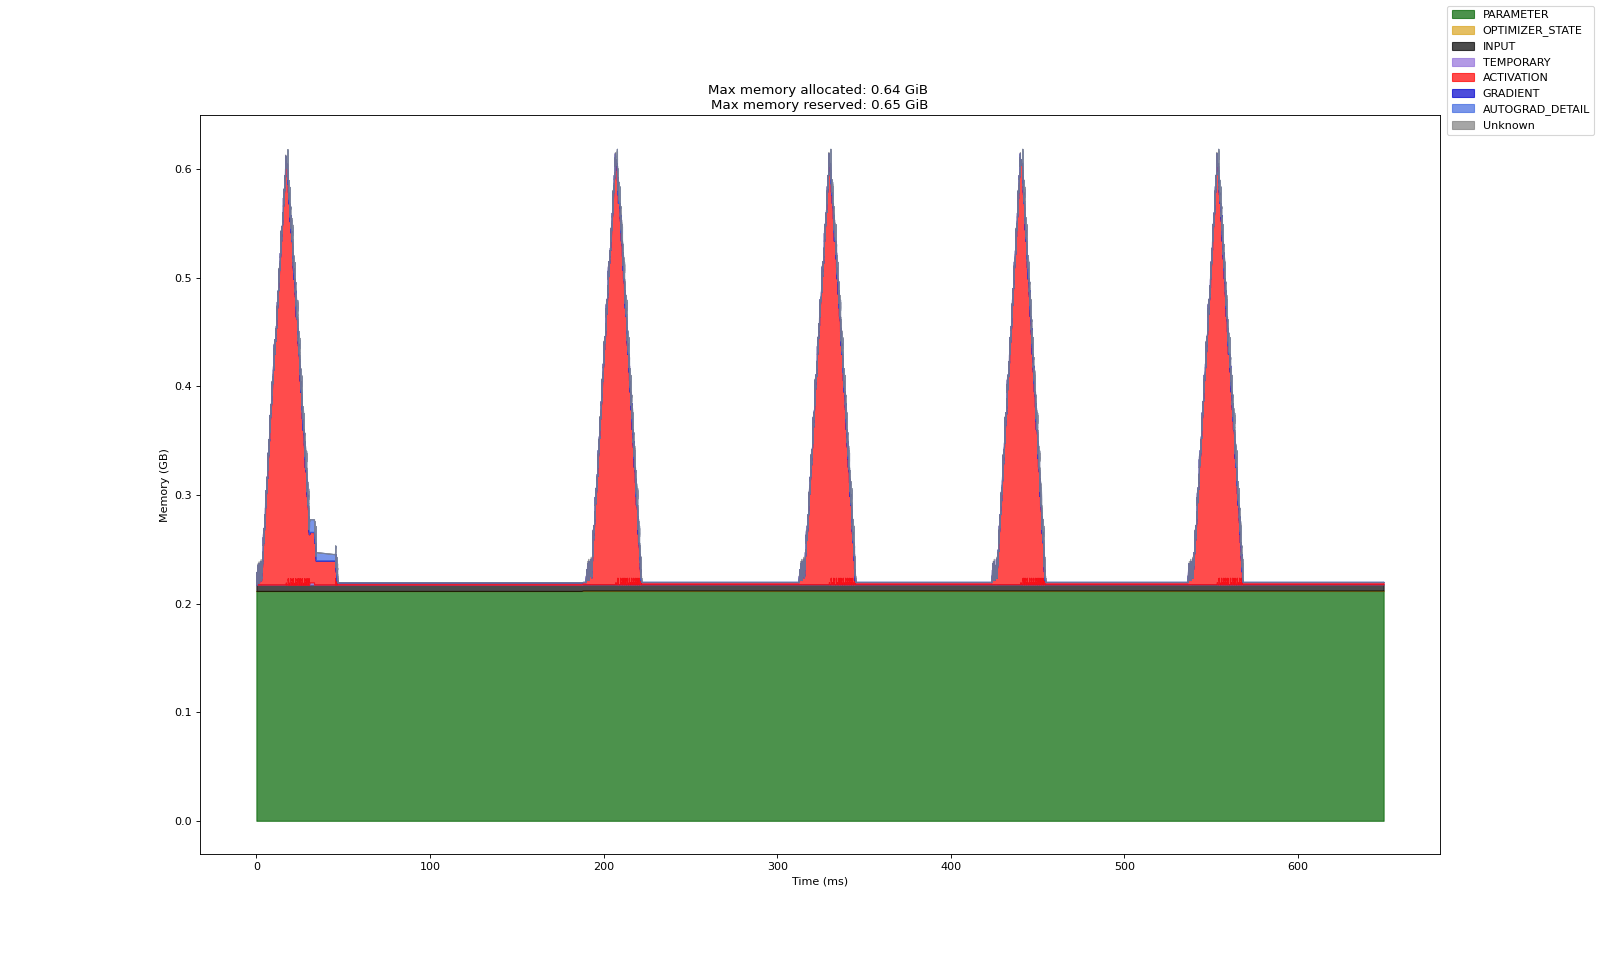Click the yellow OPTIMIZER_STATE legend swatch
Viewport: 1600px width, 960px height.
click(x=1463, y=31)
